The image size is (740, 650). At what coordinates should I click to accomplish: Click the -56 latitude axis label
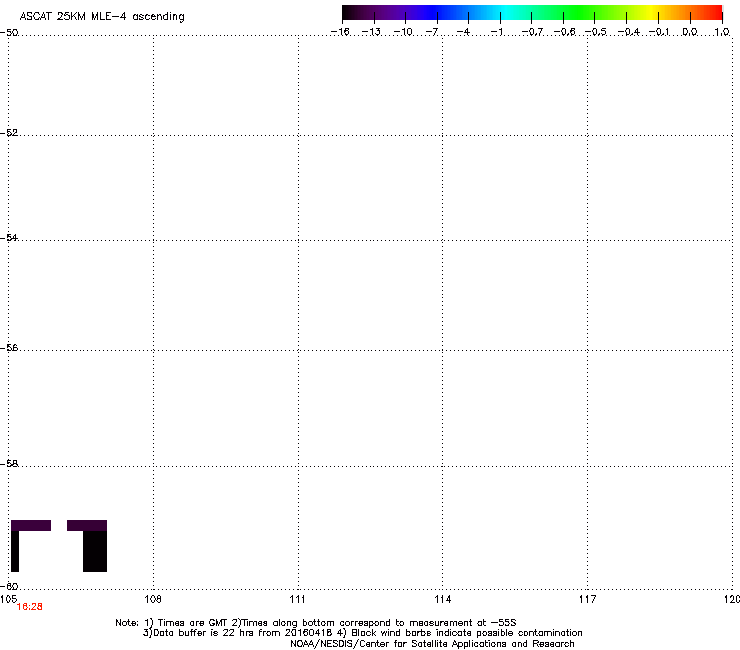point(9,347)
